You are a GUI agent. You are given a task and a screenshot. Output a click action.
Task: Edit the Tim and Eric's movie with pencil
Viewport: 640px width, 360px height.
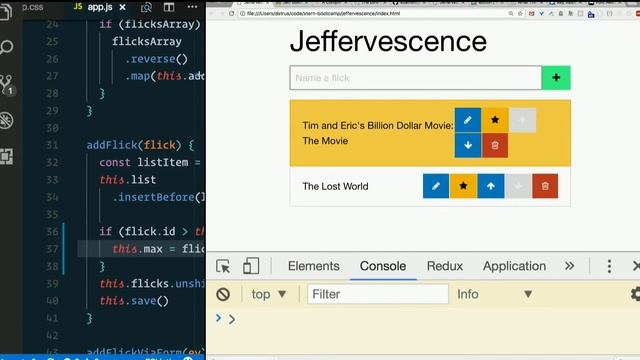click(x=468, y=120)
